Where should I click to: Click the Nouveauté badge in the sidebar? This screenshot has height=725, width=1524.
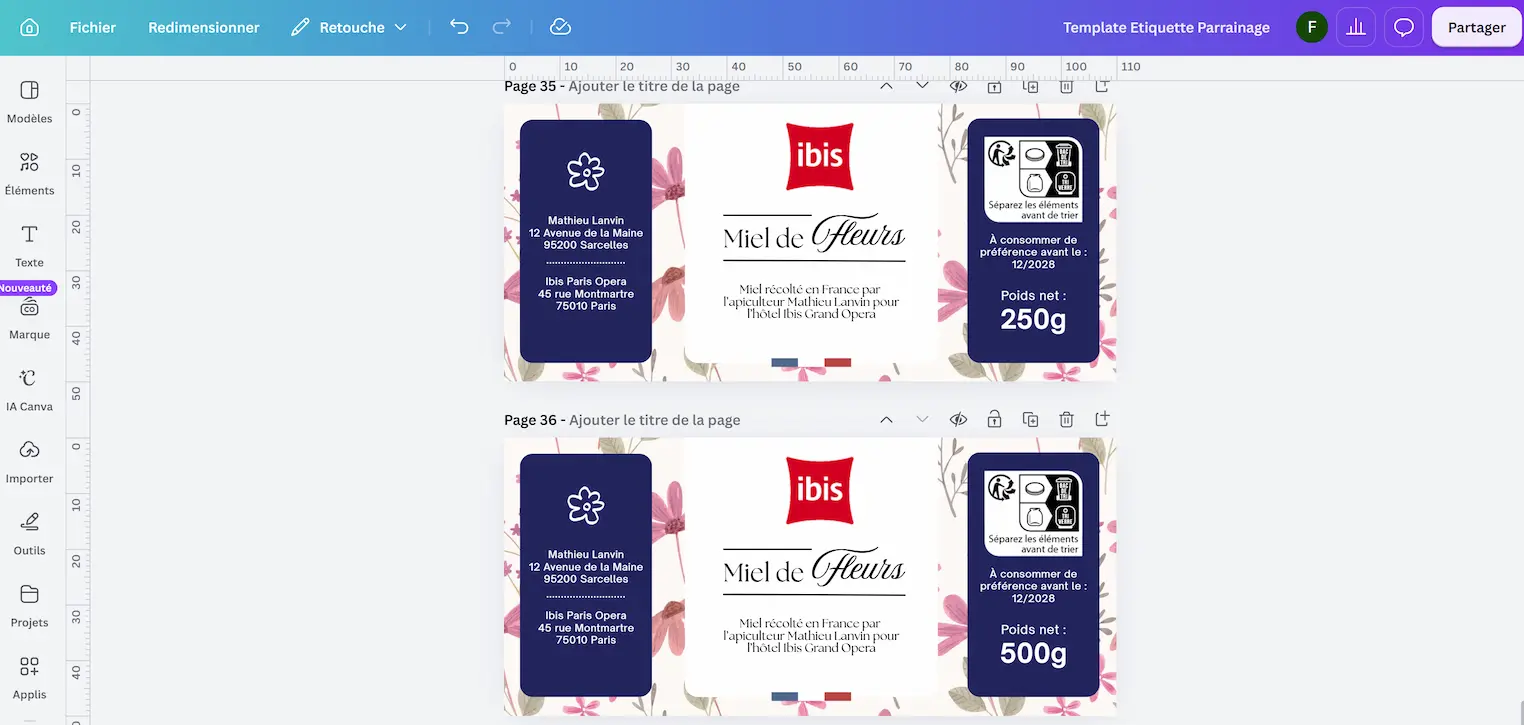[27, 288]
